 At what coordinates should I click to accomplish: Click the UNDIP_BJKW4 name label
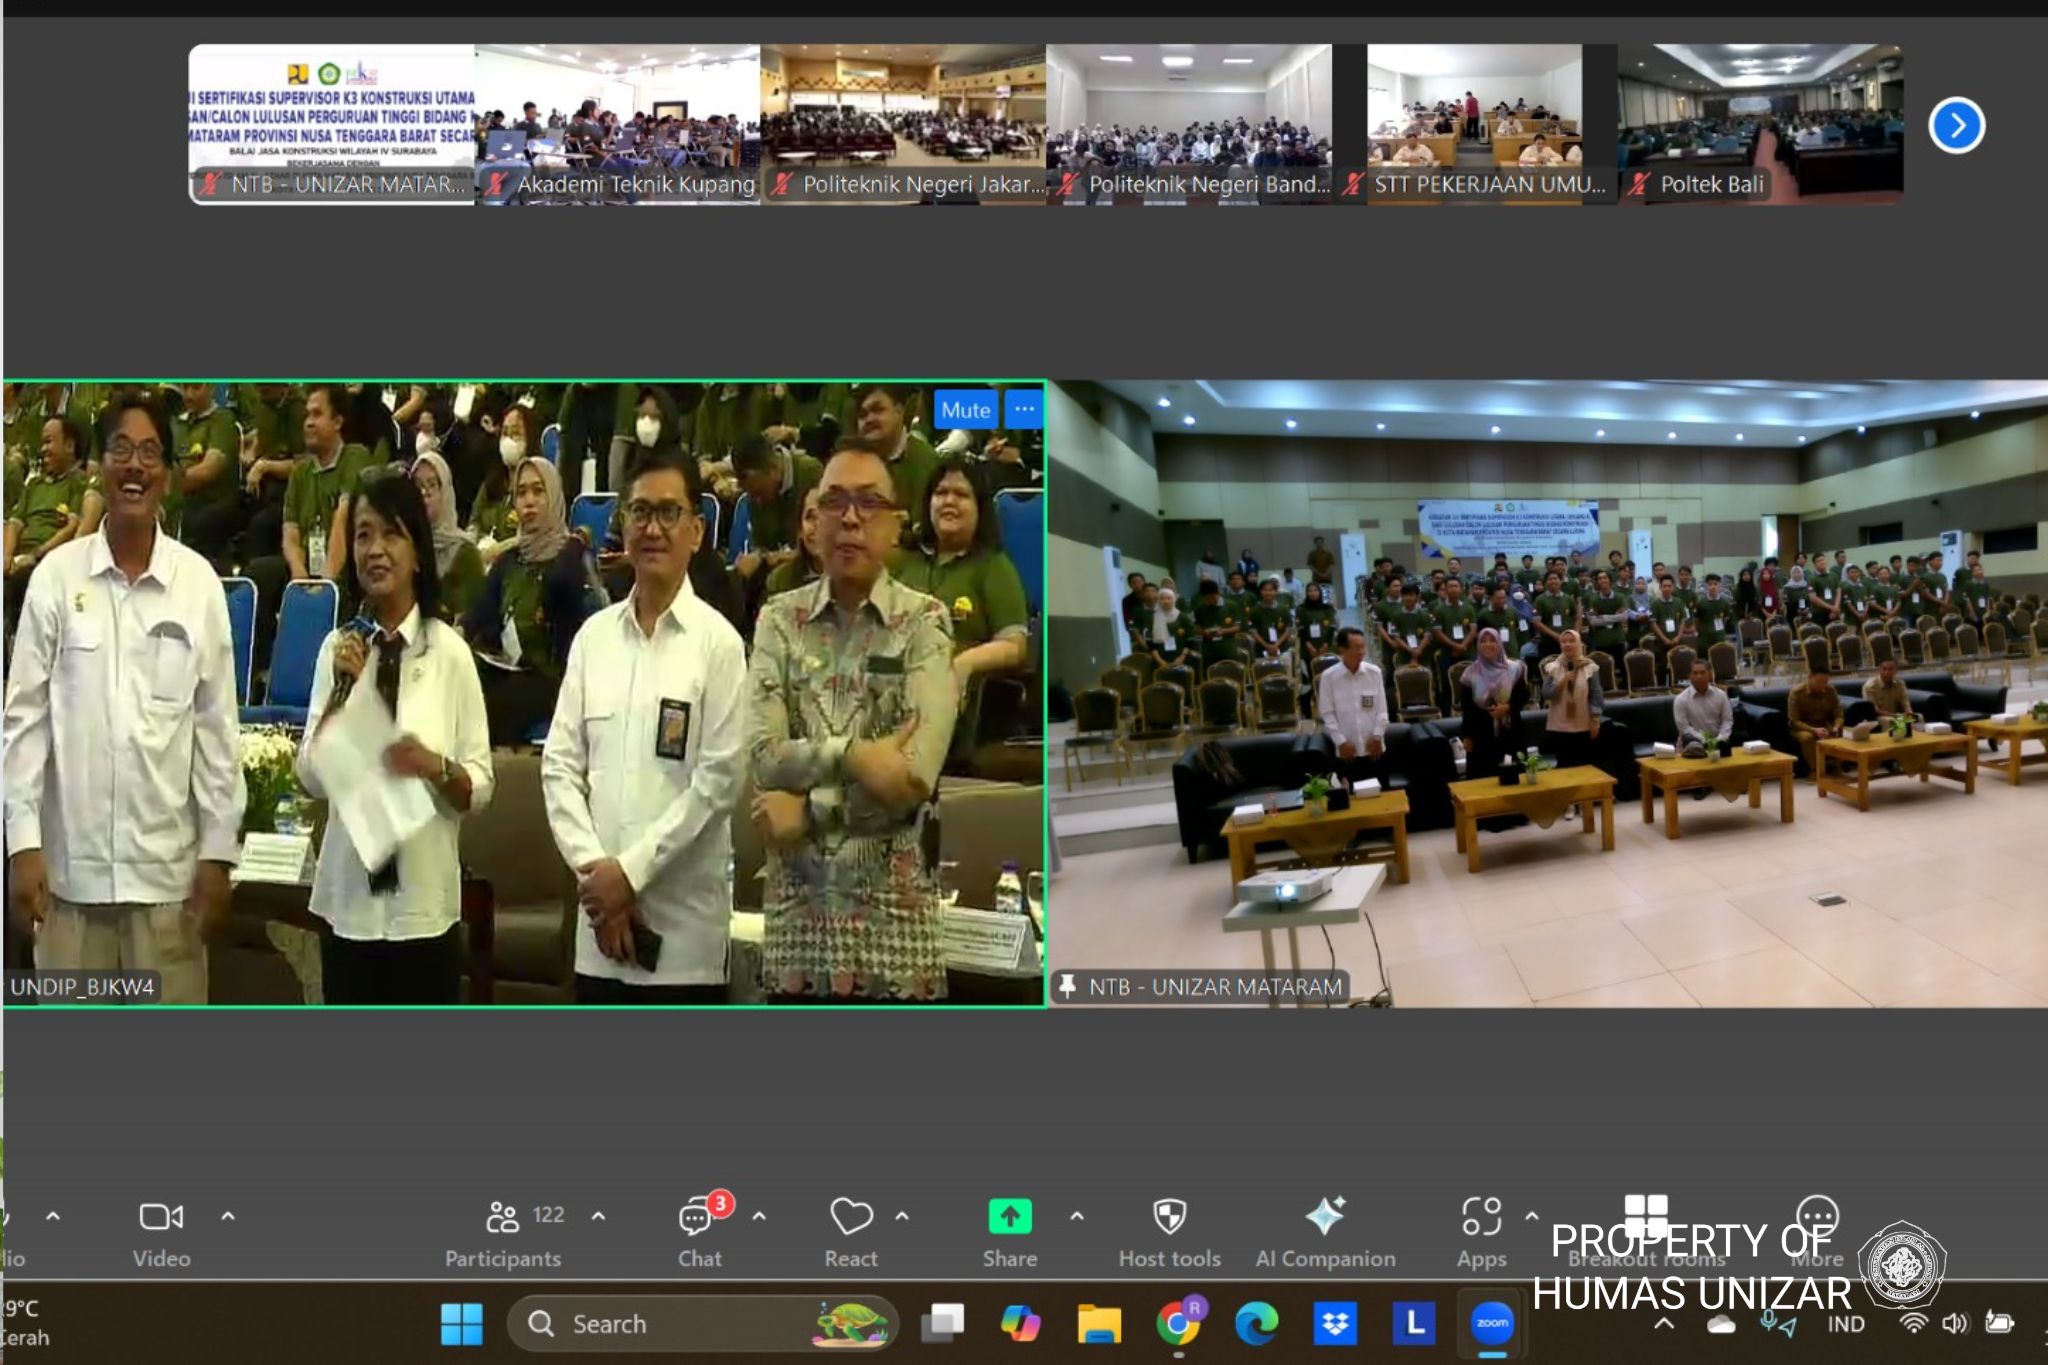pyautogui.click(x=82, y=987)
